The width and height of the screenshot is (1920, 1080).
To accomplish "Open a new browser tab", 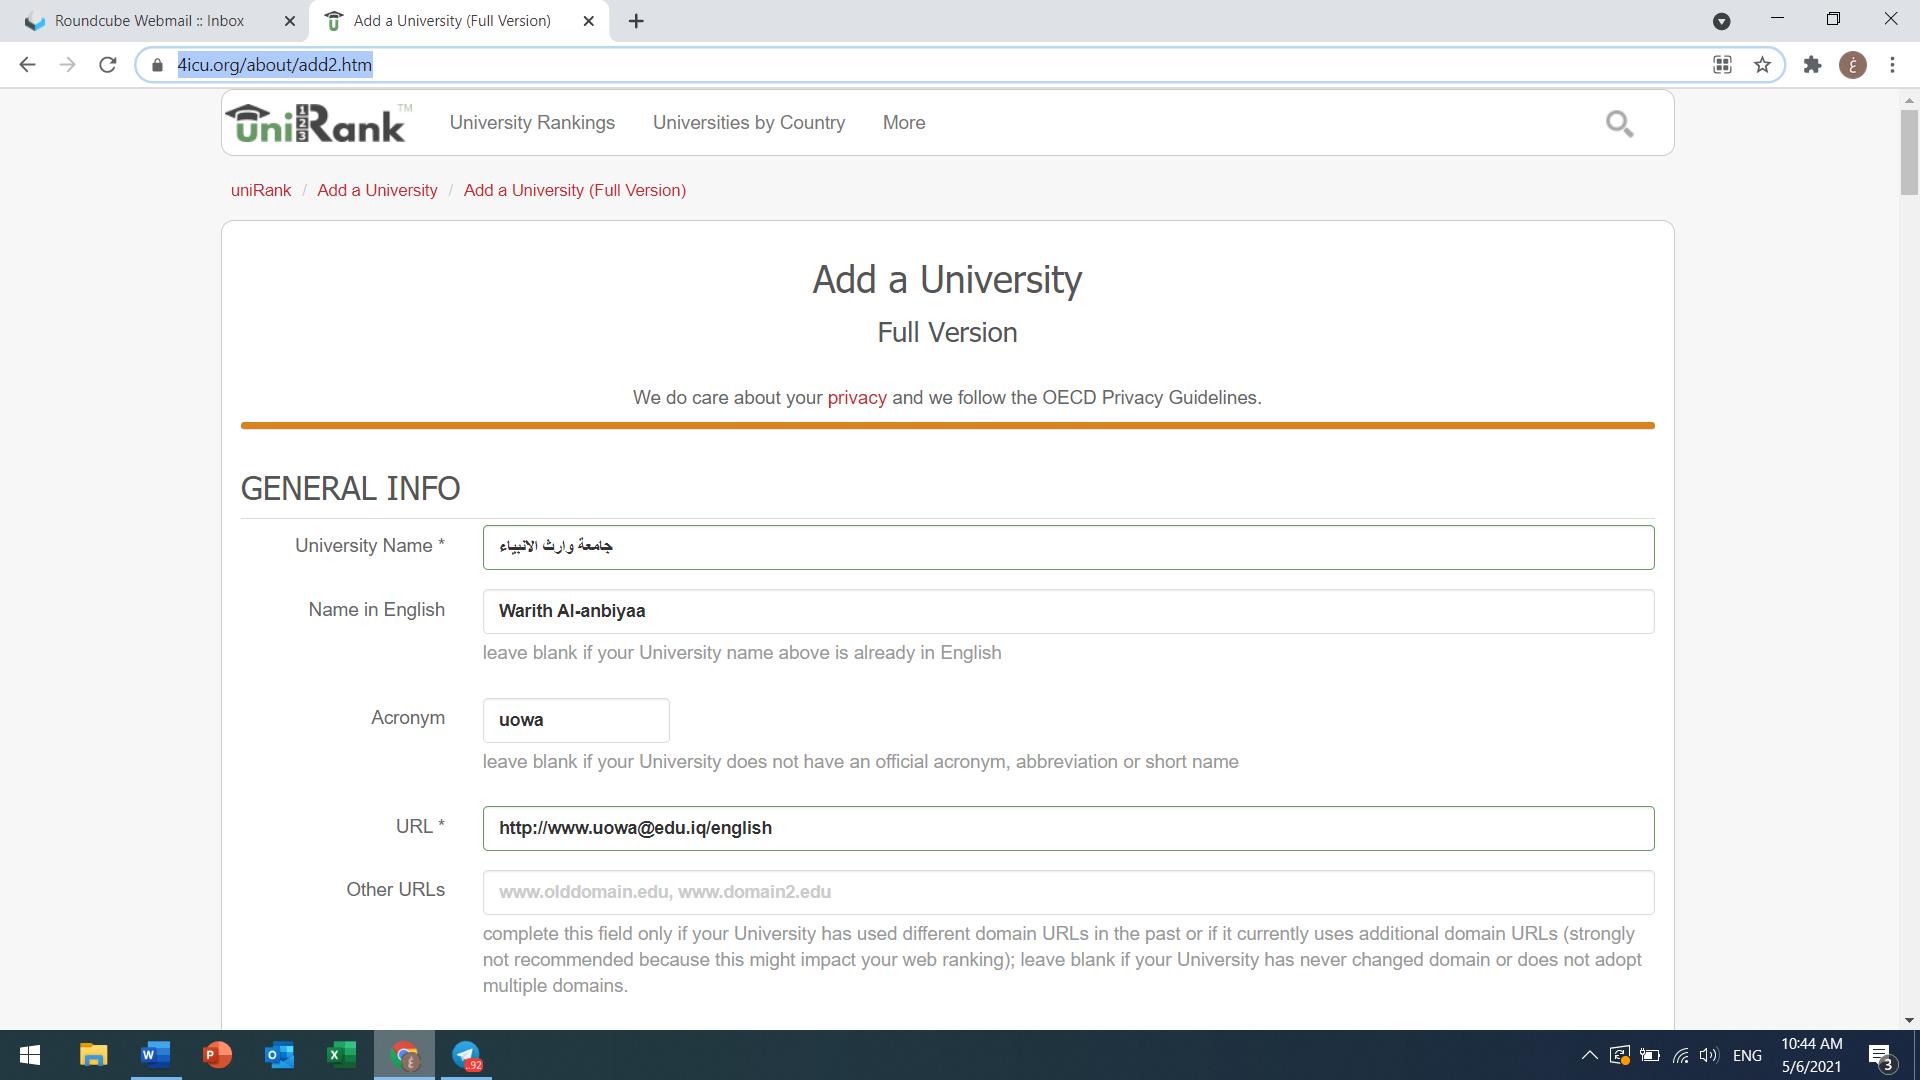I will (636, 20).
